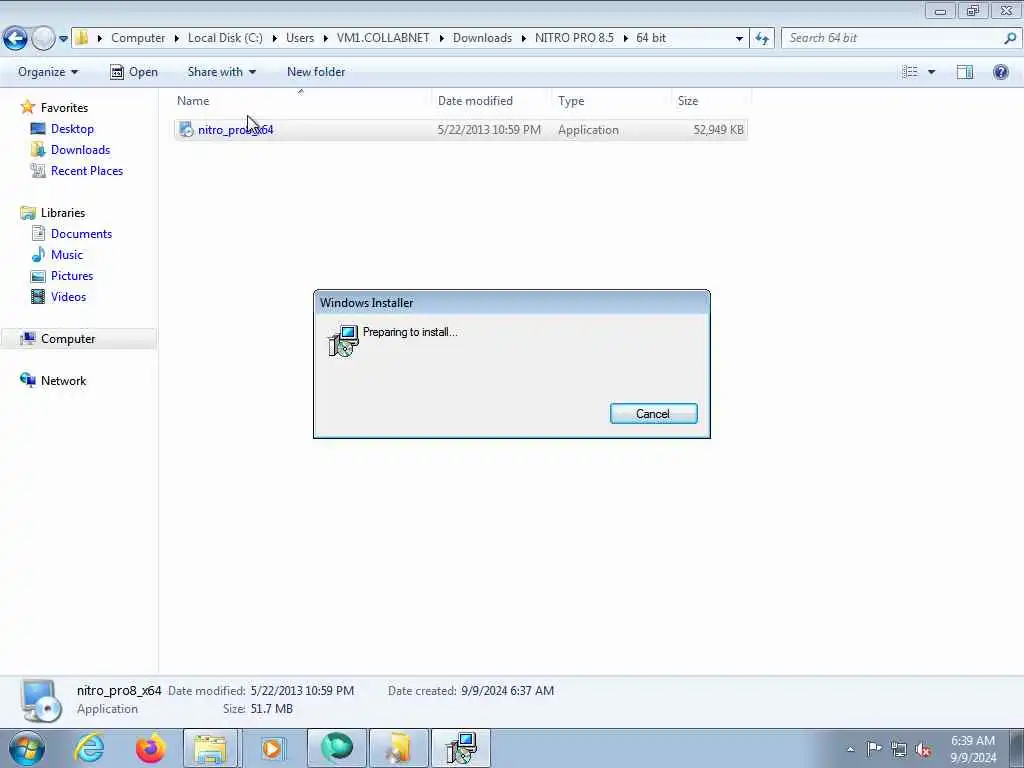Click the nitro_pro8_x64 application file icon
Viewport: 1024px width, 768px height.
[186, 130]
